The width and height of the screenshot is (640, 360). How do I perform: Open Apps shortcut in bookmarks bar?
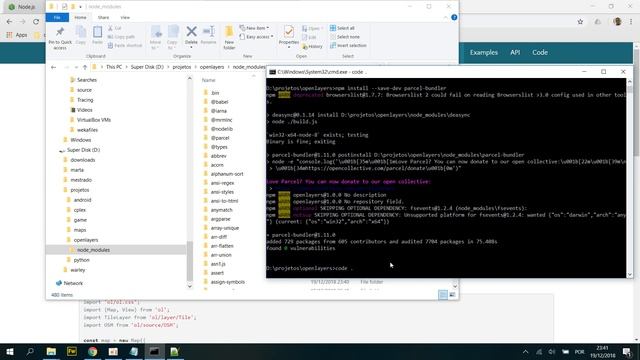coord(17,35)
